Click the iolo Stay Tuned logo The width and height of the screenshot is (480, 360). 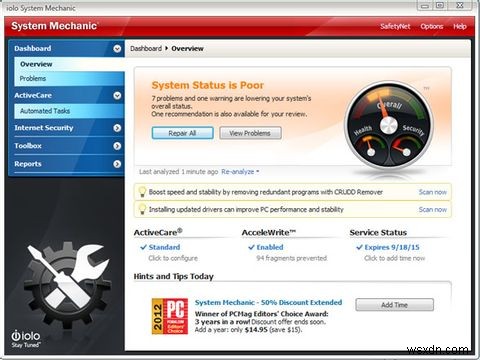(26, 339)
